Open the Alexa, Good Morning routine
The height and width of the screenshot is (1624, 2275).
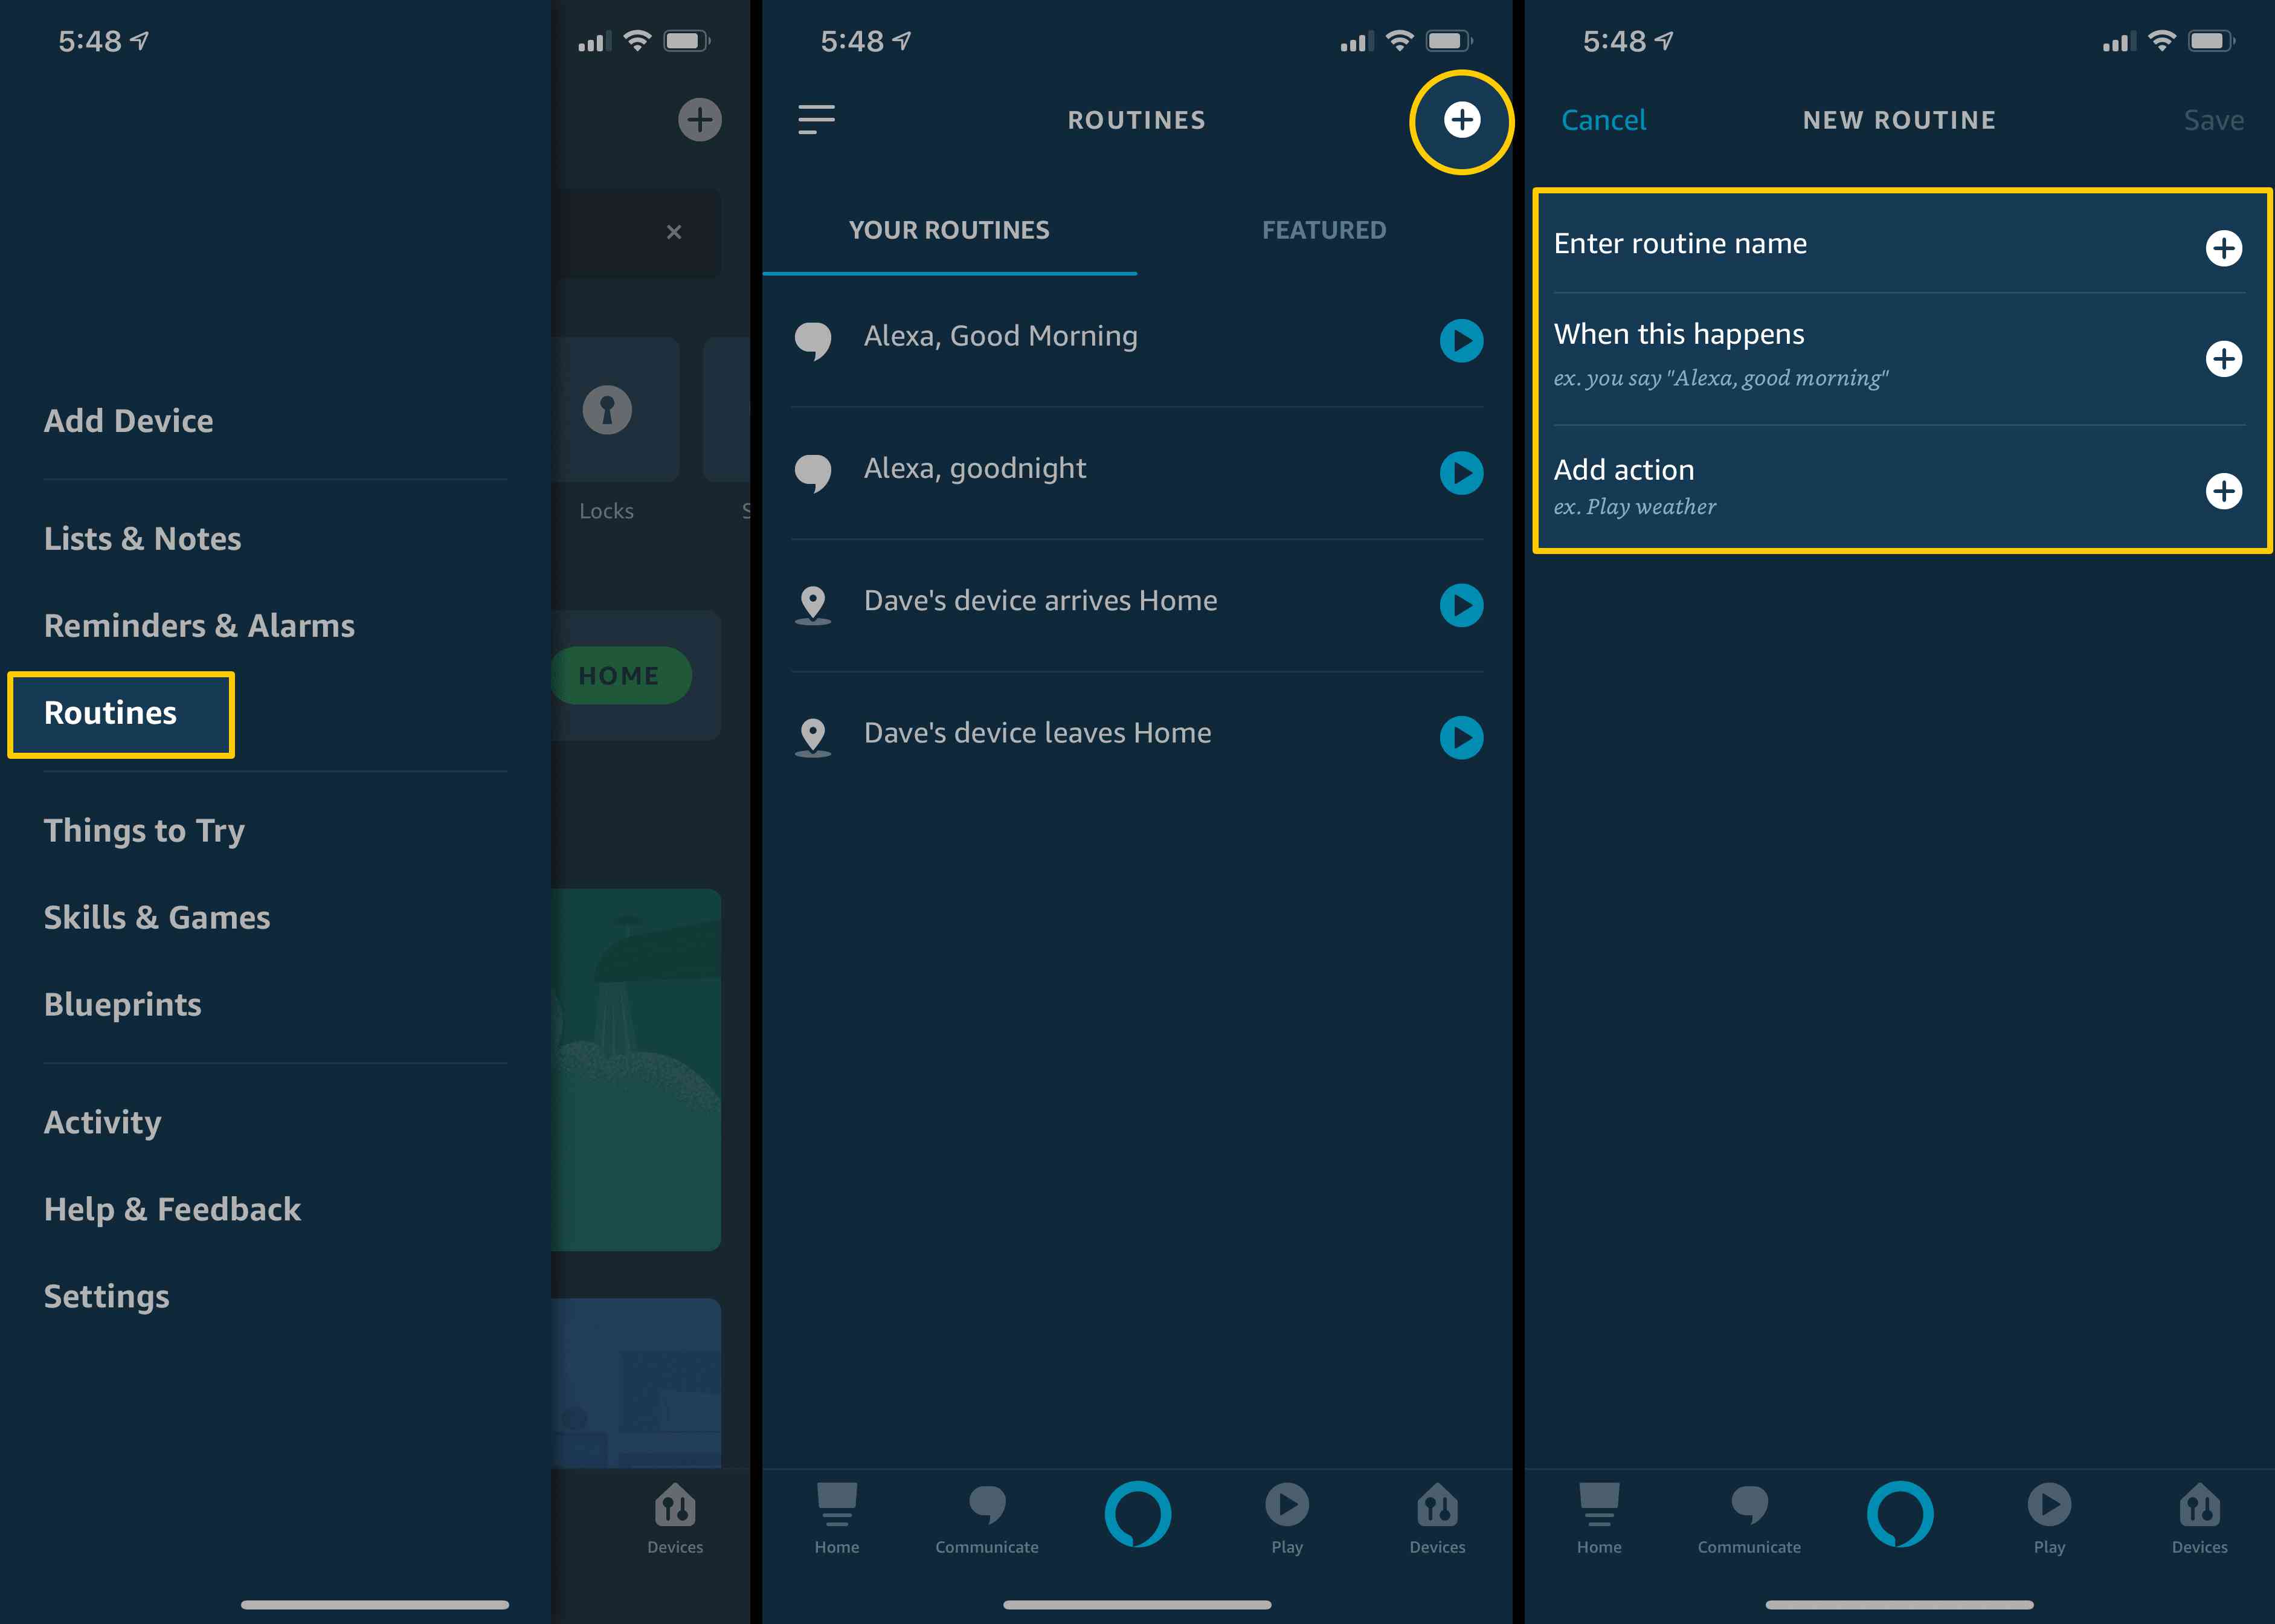[x=1001, y=337]
